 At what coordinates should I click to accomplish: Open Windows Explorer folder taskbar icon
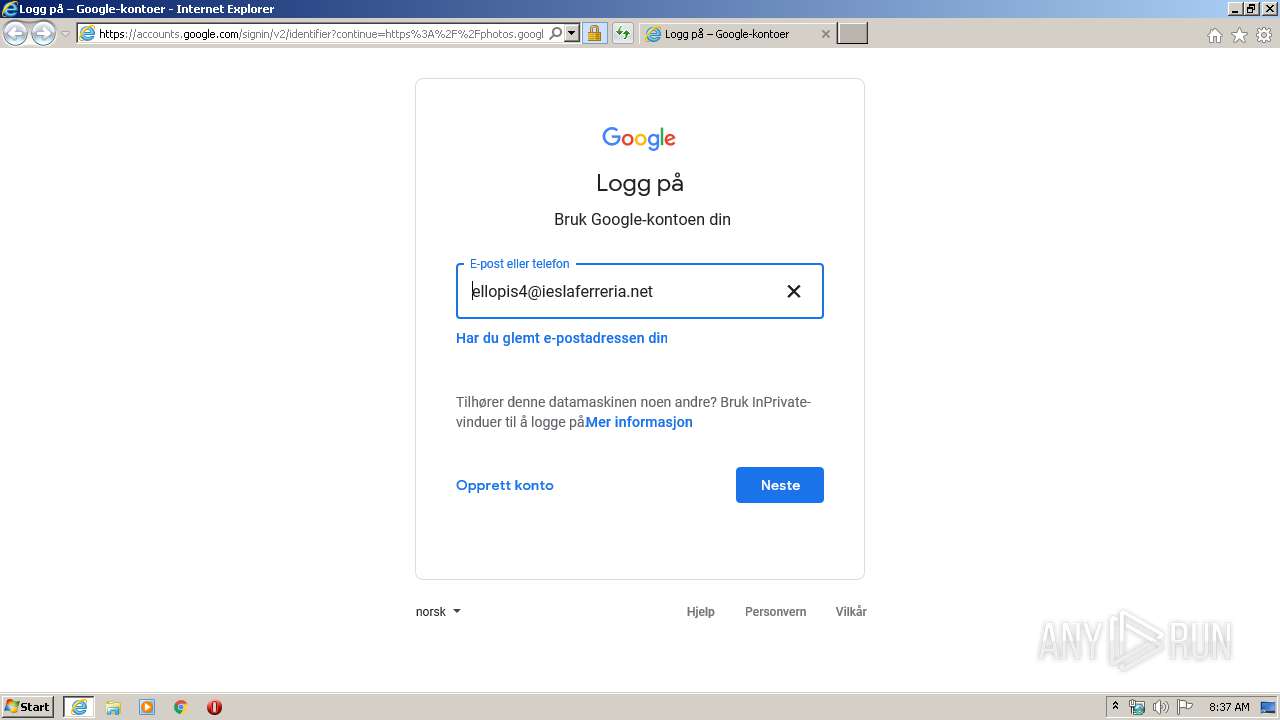(x=113, y=707)
